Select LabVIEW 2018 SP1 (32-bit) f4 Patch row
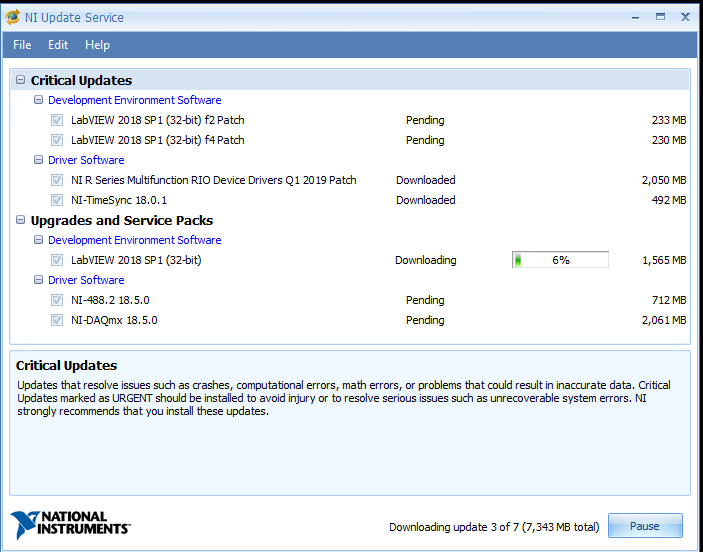The height and width of the screenshot is (552, 703). tap(350, 140)
